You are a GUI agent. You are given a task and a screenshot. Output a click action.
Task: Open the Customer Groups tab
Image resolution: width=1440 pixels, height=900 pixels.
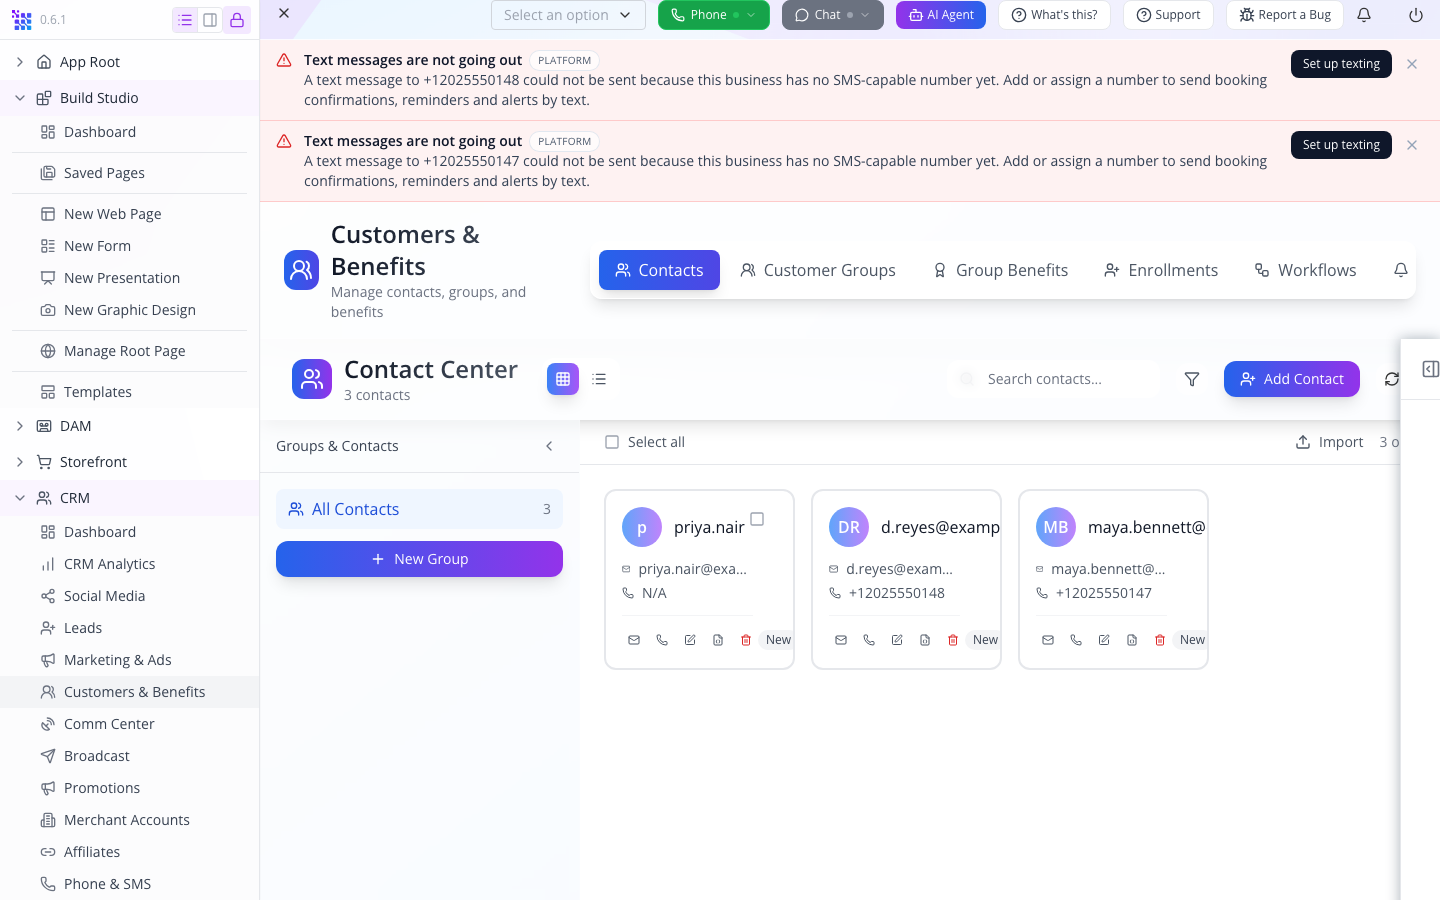pyautogui.click(x=818, y=270)
